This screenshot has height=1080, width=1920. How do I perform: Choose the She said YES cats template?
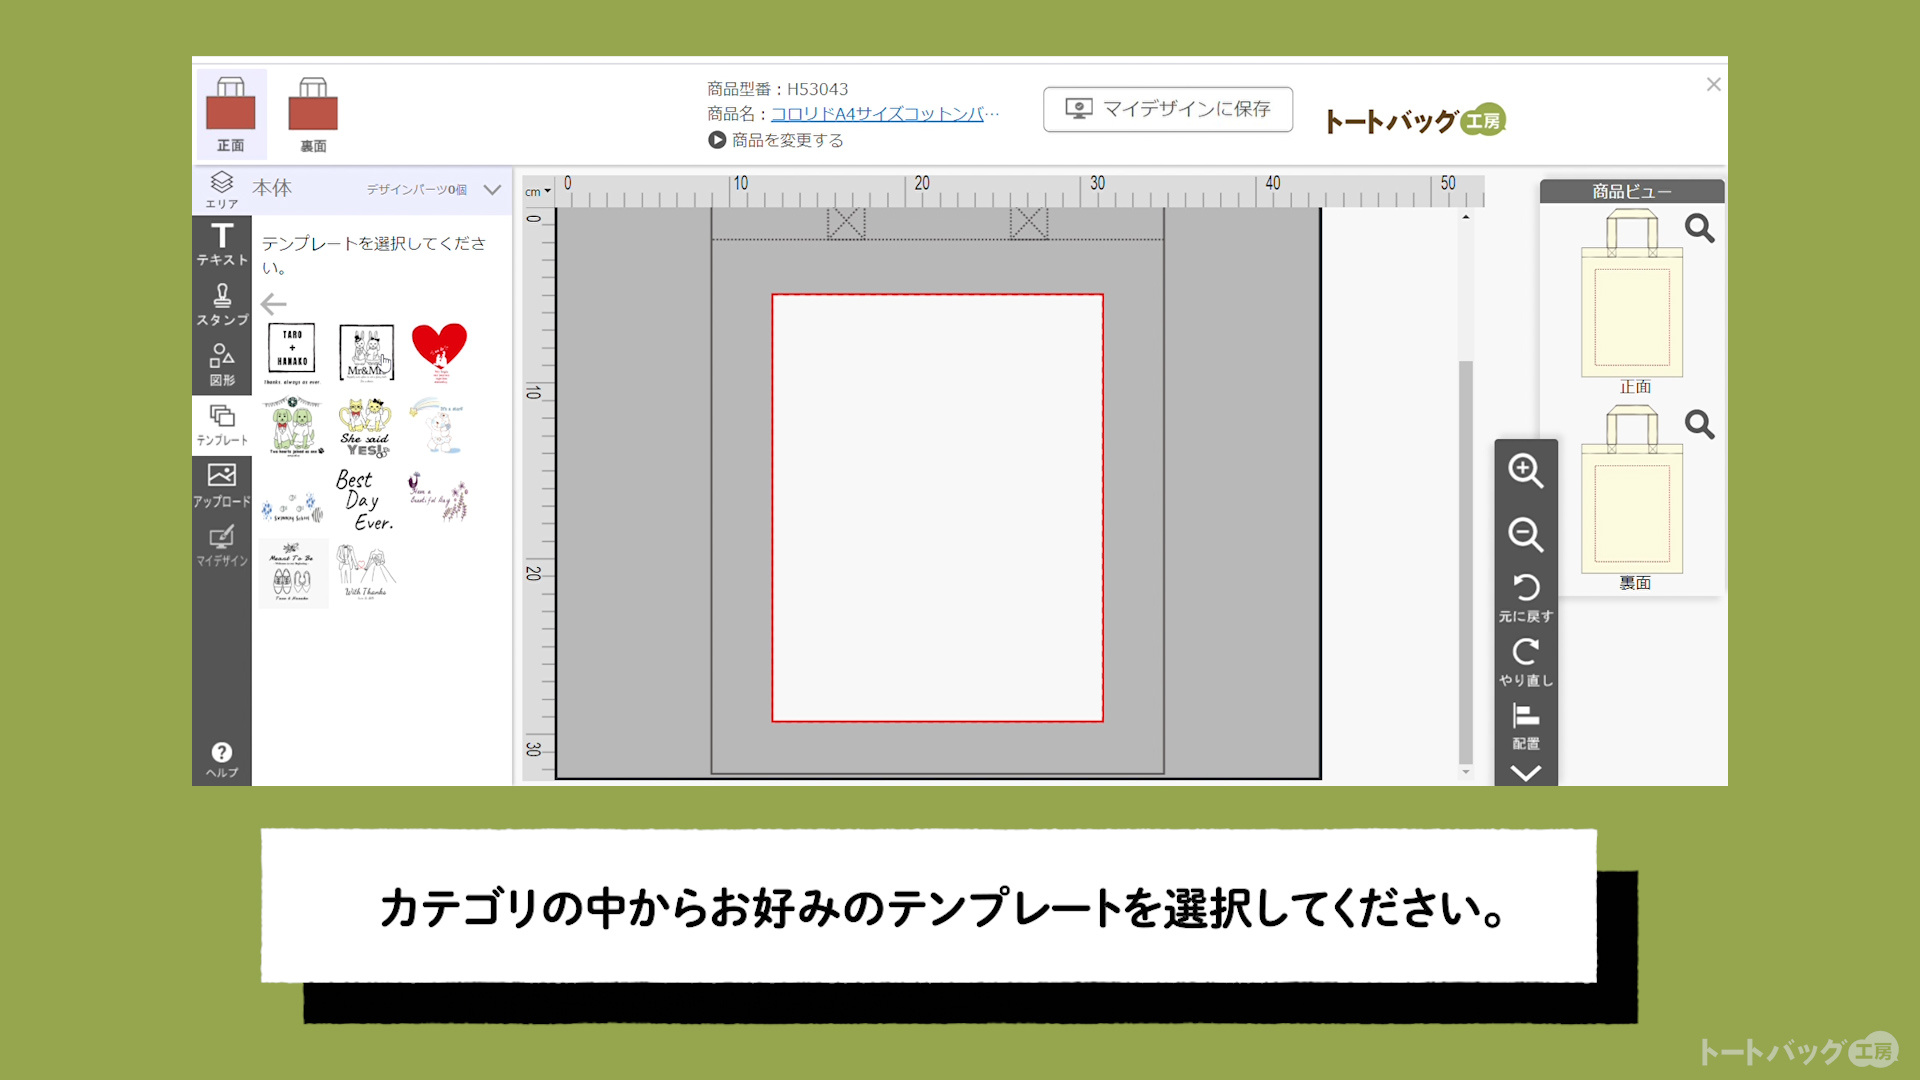point(365,427)
